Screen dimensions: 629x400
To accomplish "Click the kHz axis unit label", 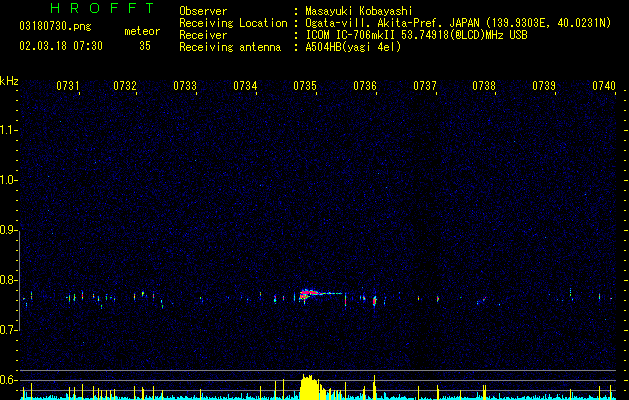I will tap(9, 81).
